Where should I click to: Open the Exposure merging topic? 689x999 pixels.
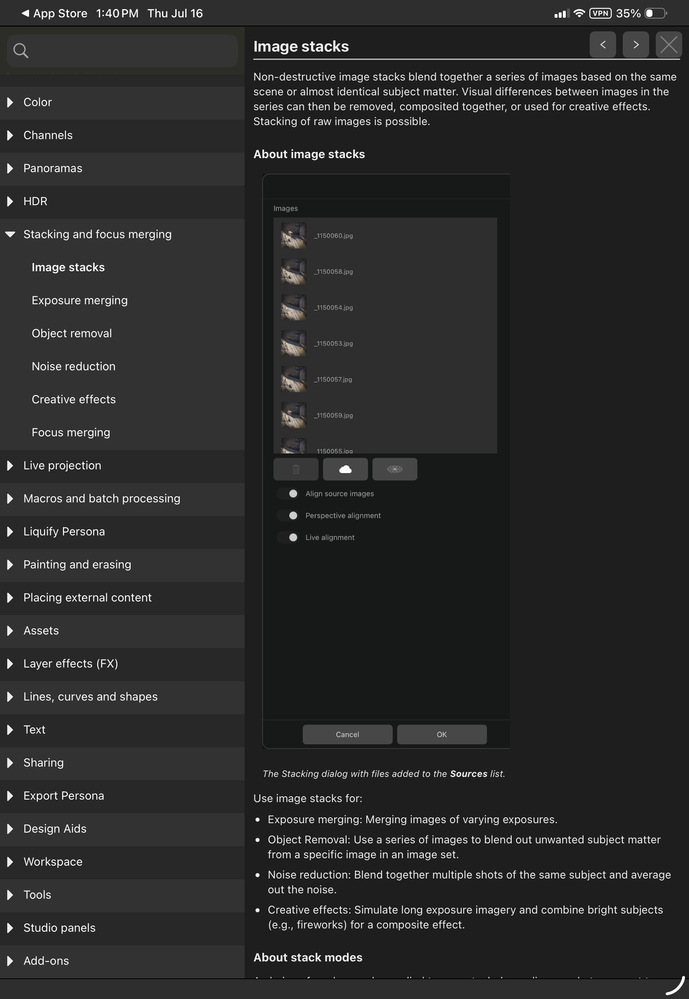click(80, 300)
